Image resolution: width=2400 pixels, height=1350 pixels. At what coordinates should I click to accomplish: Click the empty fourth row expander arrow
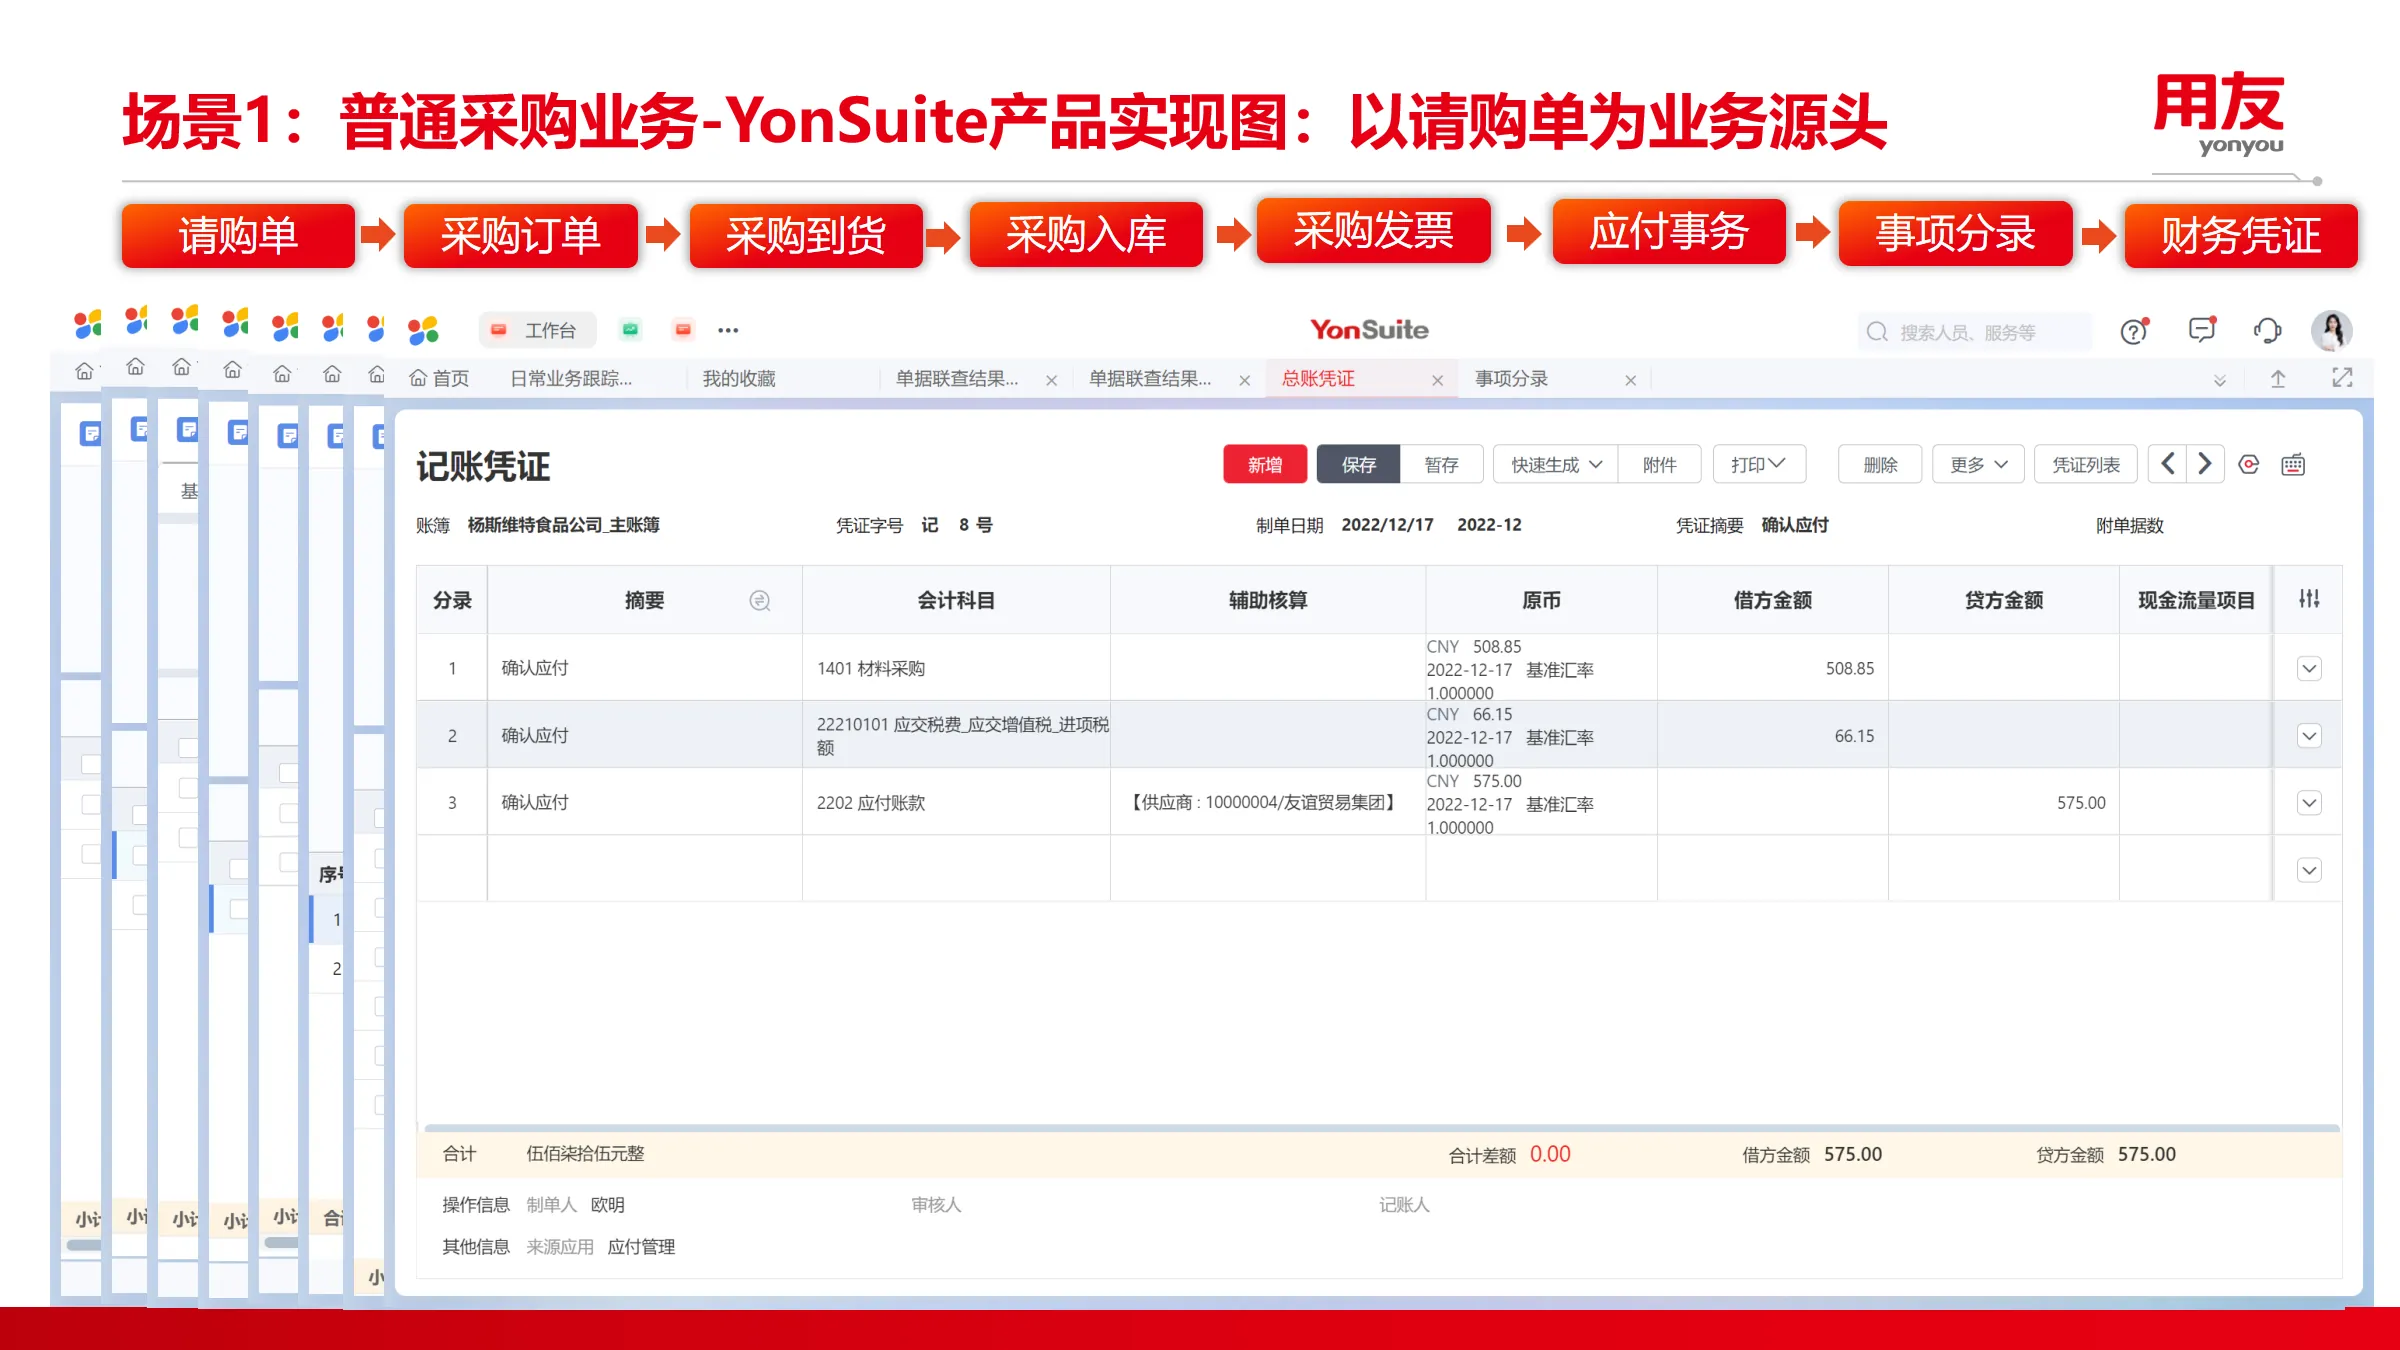[2309, 870]
